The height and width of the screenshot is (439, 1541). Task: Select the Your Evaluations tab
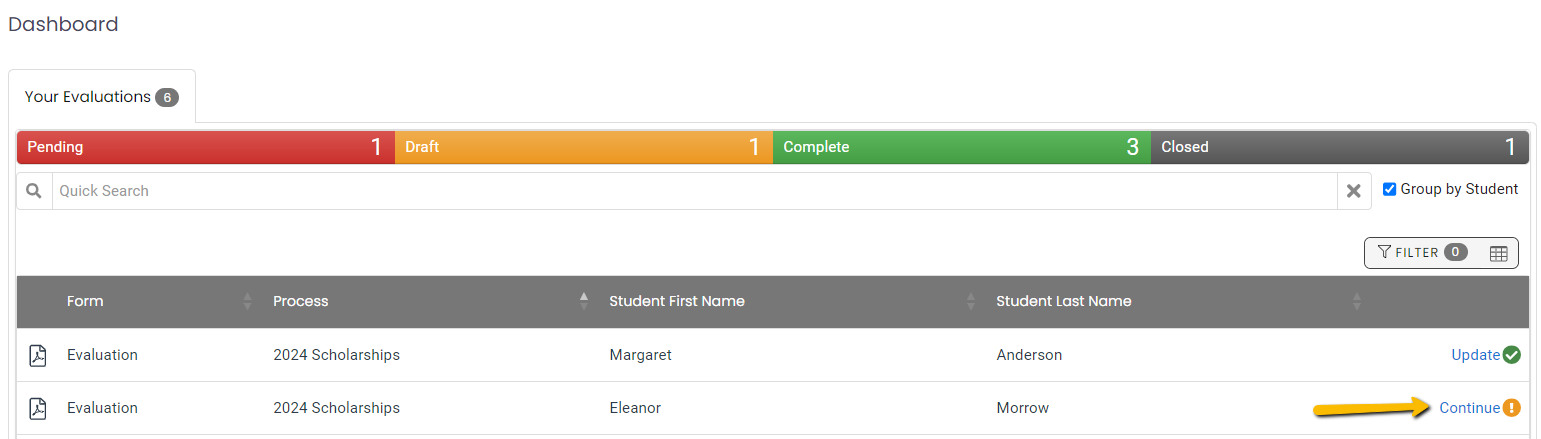101,97
